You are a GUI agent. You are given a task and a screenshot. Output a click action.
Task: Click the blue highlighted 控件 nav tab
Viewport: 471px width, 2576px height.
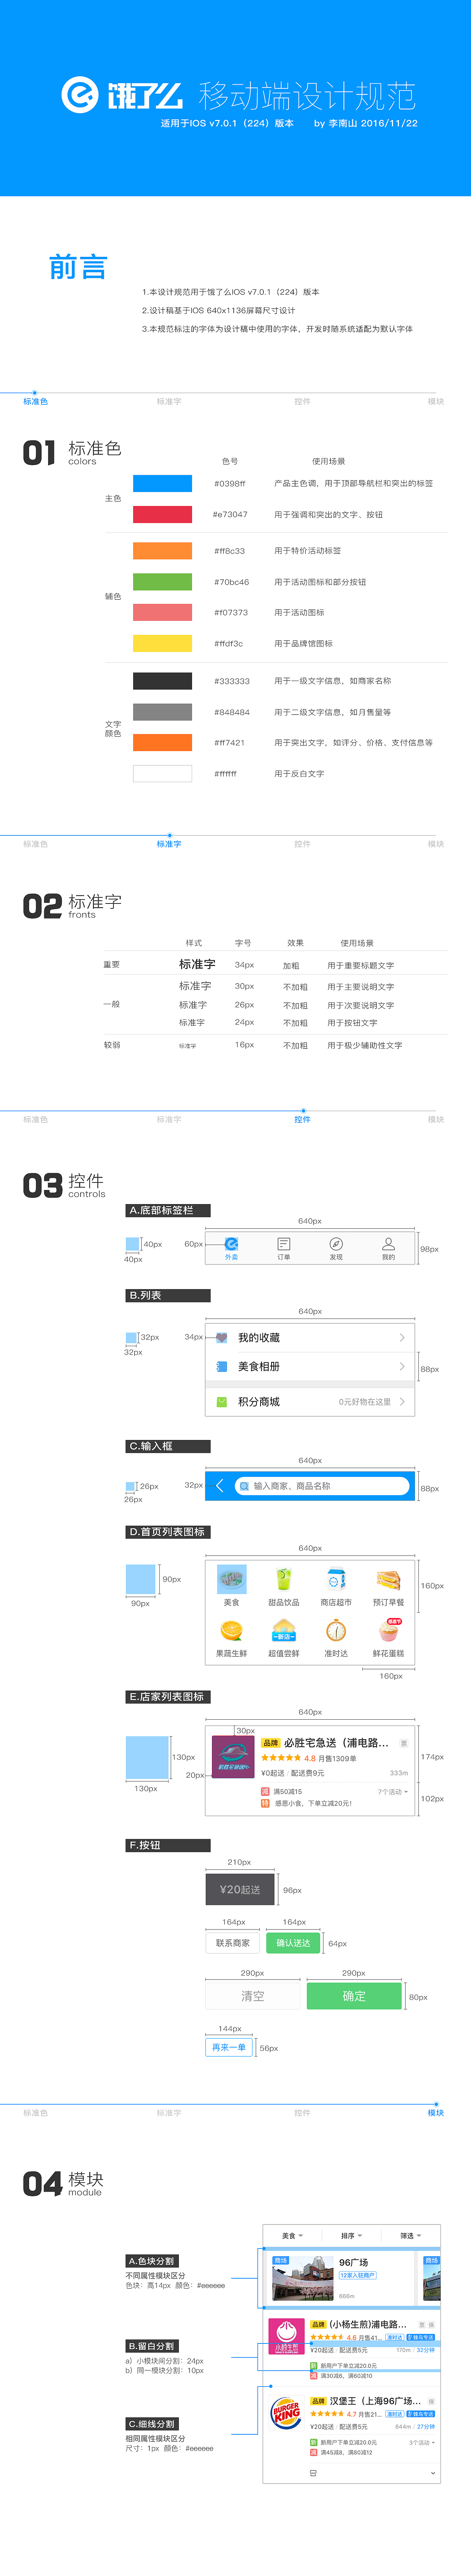pos(302,1119)
